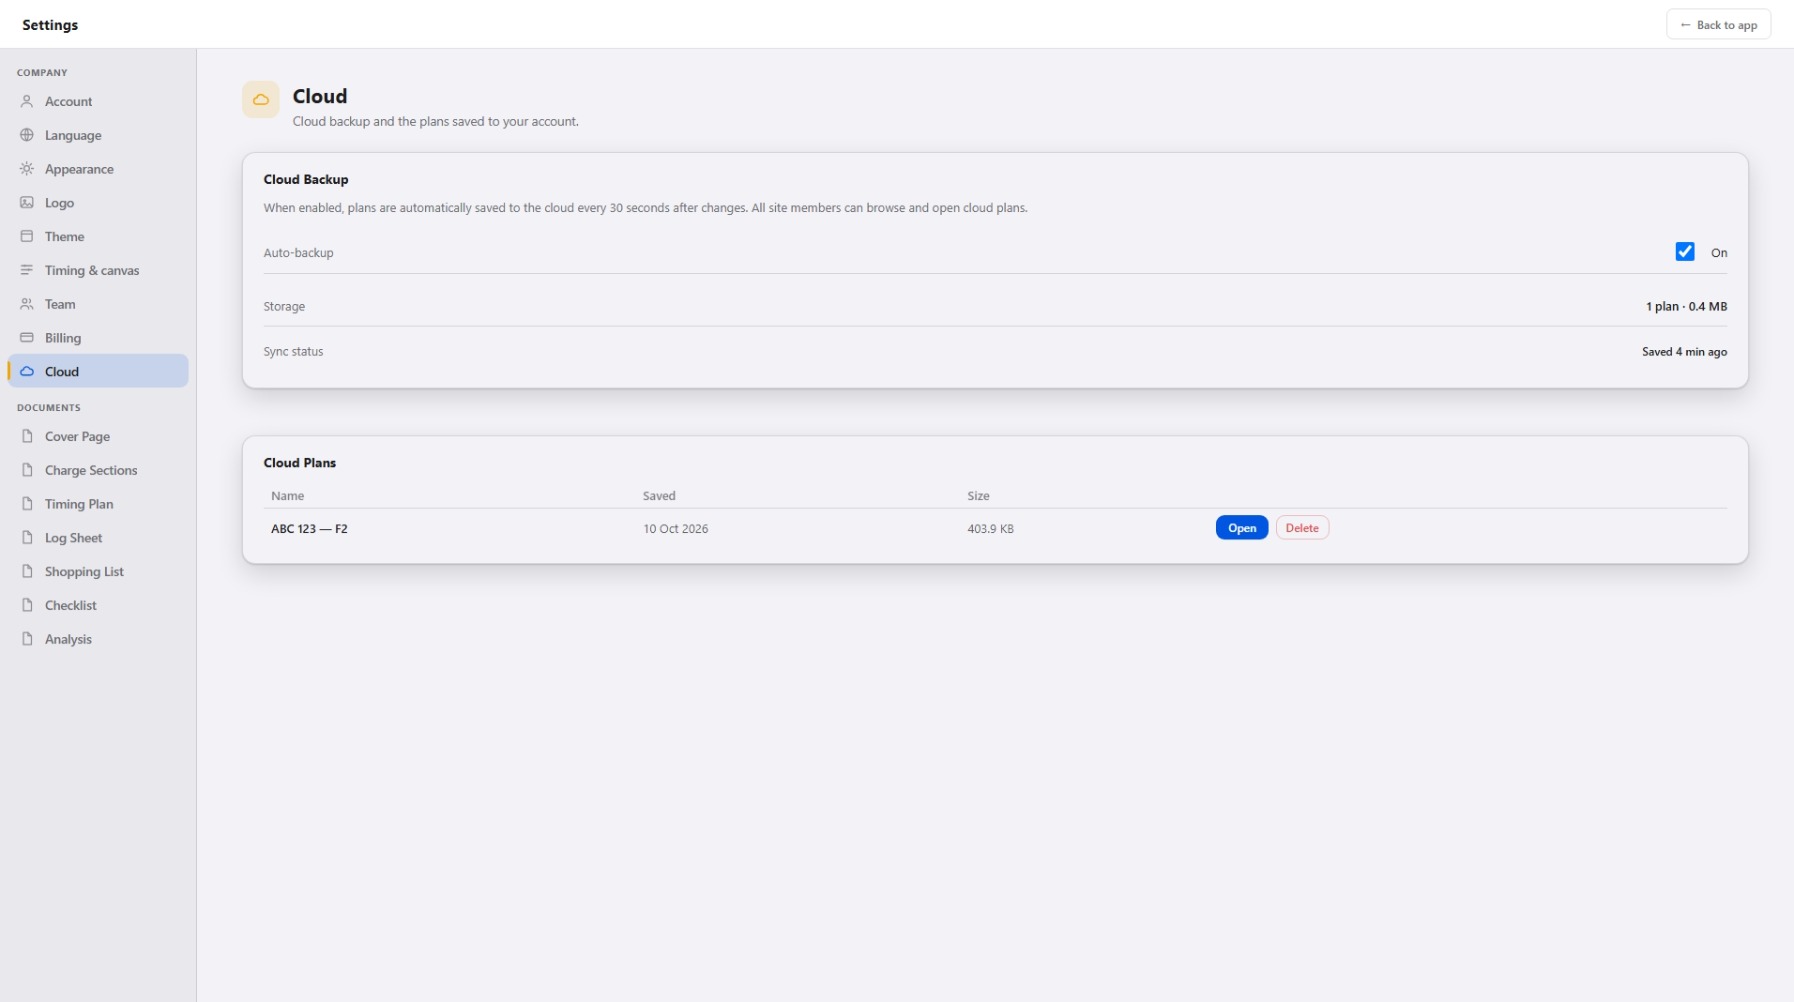Click the plan name ABC 123 — F2

(309, 529)
